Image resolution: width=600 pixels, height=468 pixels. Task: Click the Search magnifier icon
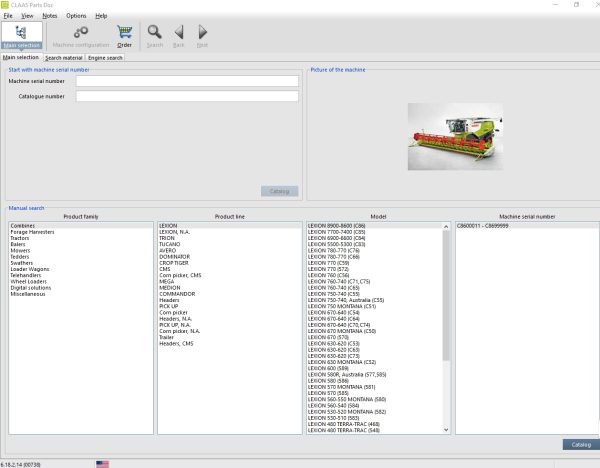[155, 32]
